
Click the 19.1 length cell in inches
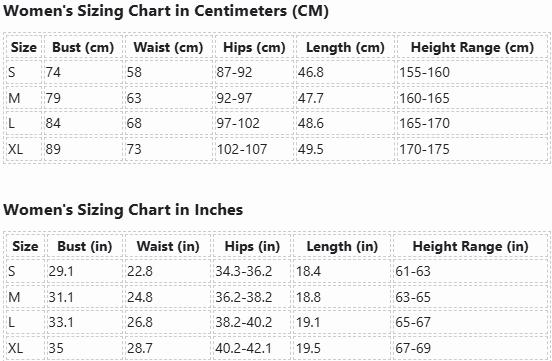click(x=342, y=322)
